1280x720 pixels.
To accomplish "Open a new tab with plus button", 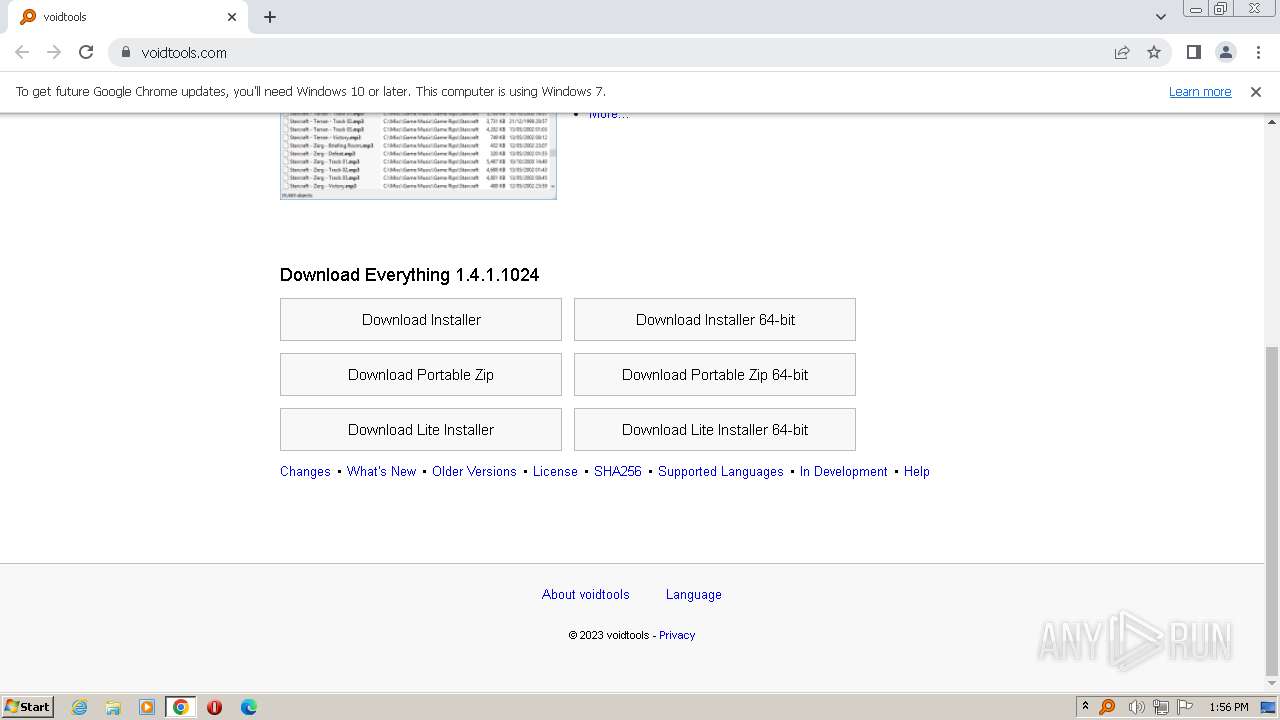I will tap(270, 17).
